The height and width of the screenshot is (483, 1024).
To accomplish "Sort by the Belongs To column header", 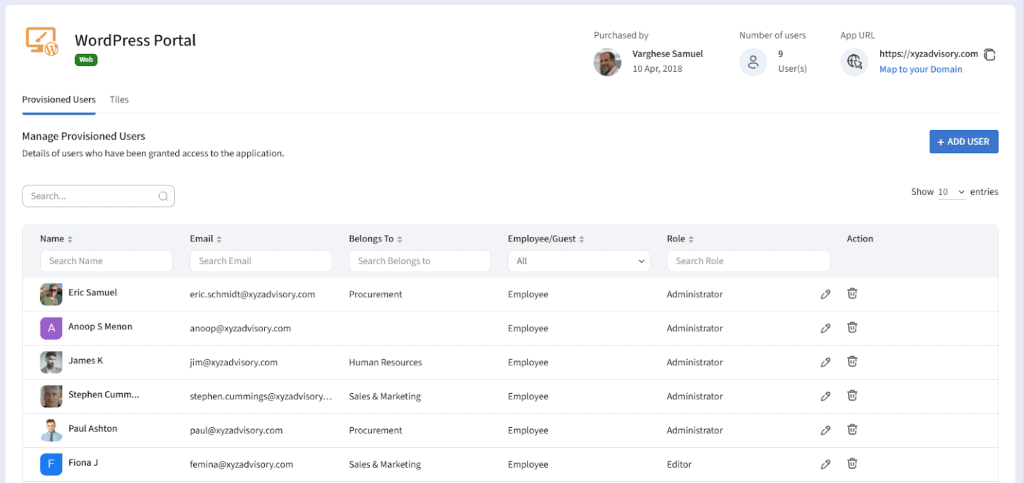I will [x=376, y=239].
